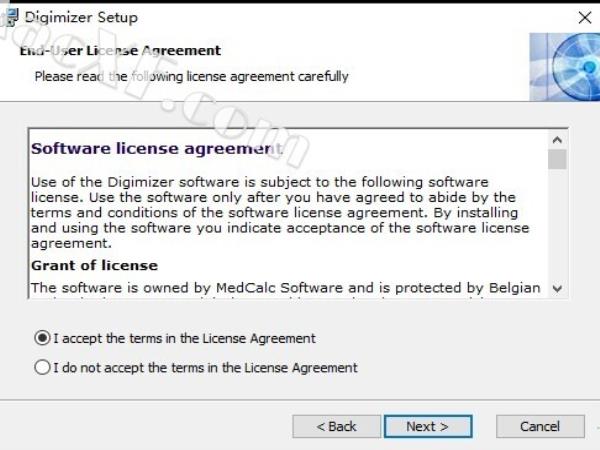Go back with the "< Back" button
600x450 pixels.
point(336,426)
